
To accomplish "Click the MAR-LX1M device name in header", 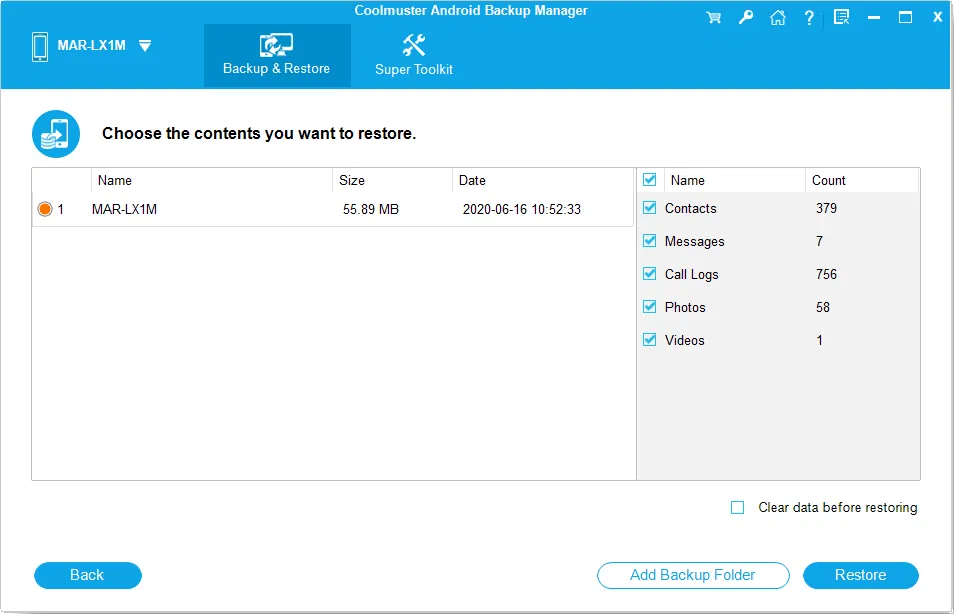I will (x=91, y=46).
